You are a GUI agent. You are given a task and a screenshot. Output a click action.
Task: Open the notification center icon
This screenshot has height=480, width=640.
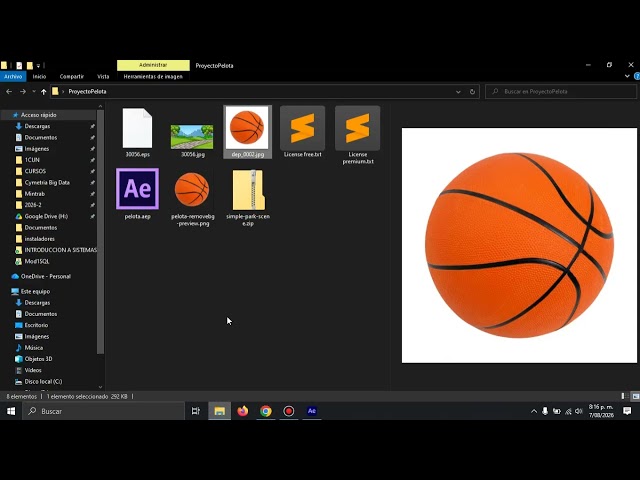[x=627, y=411]
